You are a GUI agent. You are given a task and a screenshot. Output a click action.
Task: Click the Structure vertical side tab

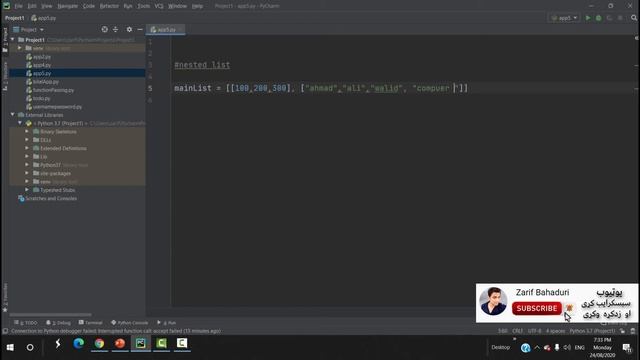(5, 76)
